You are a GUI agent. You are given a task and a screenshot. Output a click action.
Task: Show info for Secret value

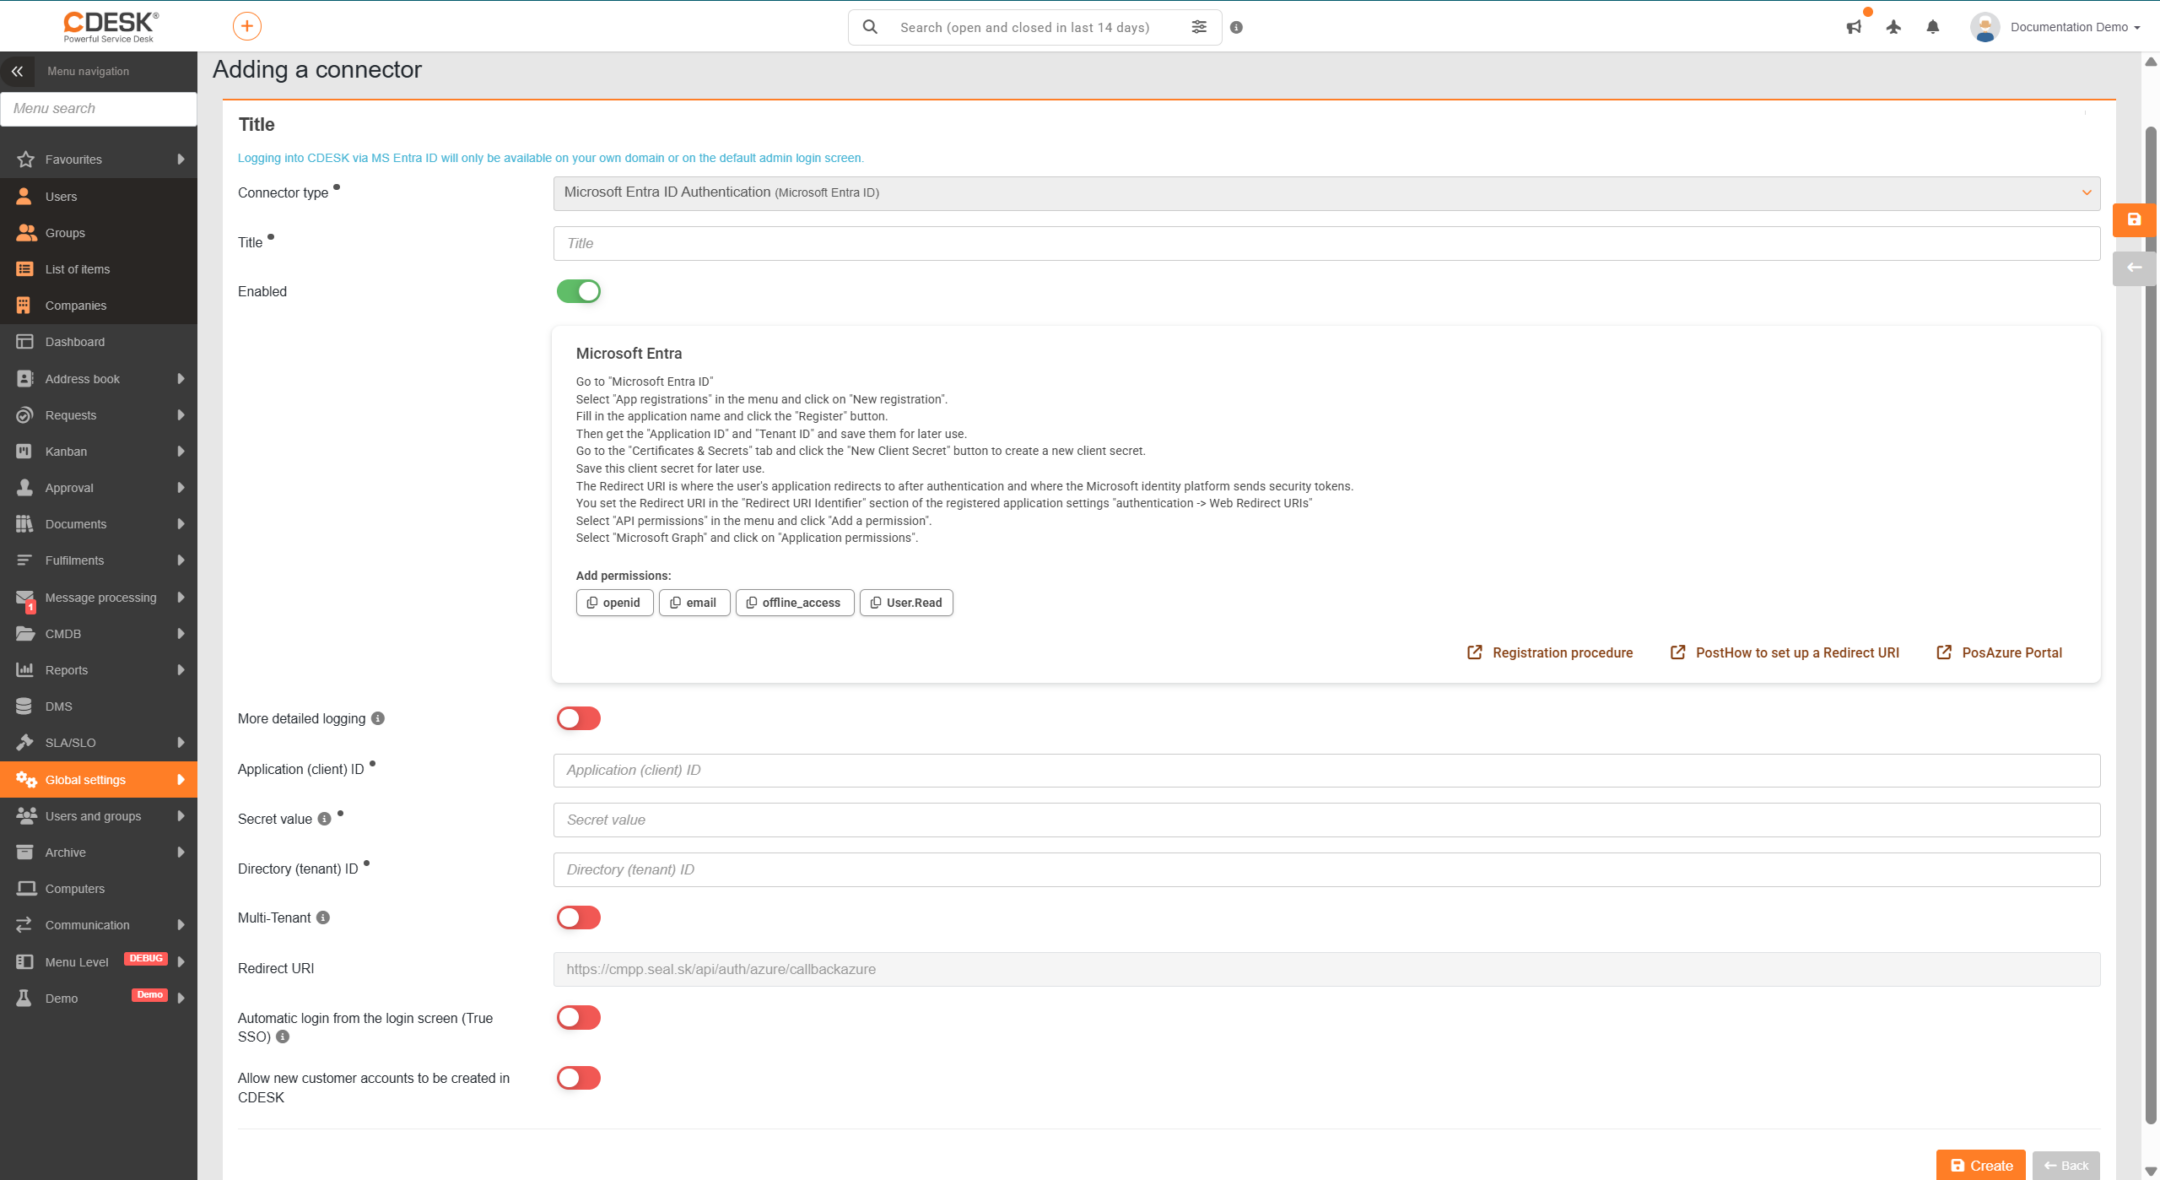324,819
